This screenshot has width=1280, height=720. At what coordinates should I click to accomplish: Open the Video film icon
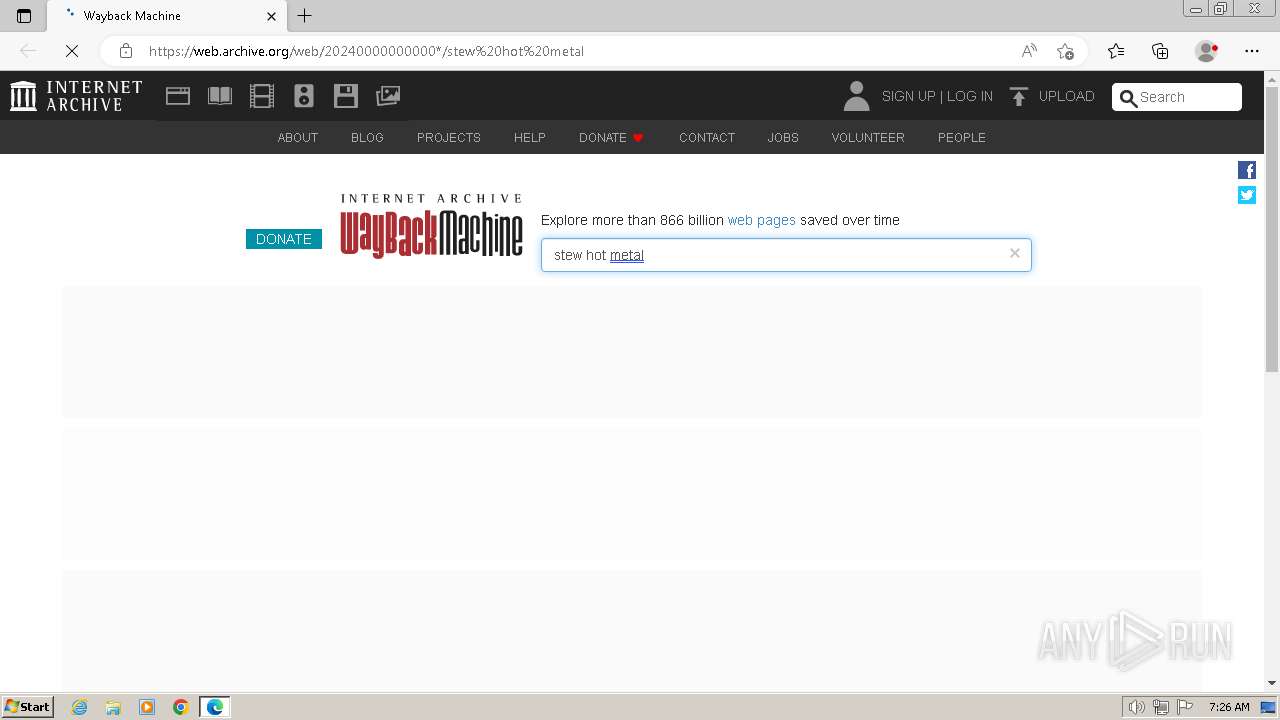click(262, 96)
